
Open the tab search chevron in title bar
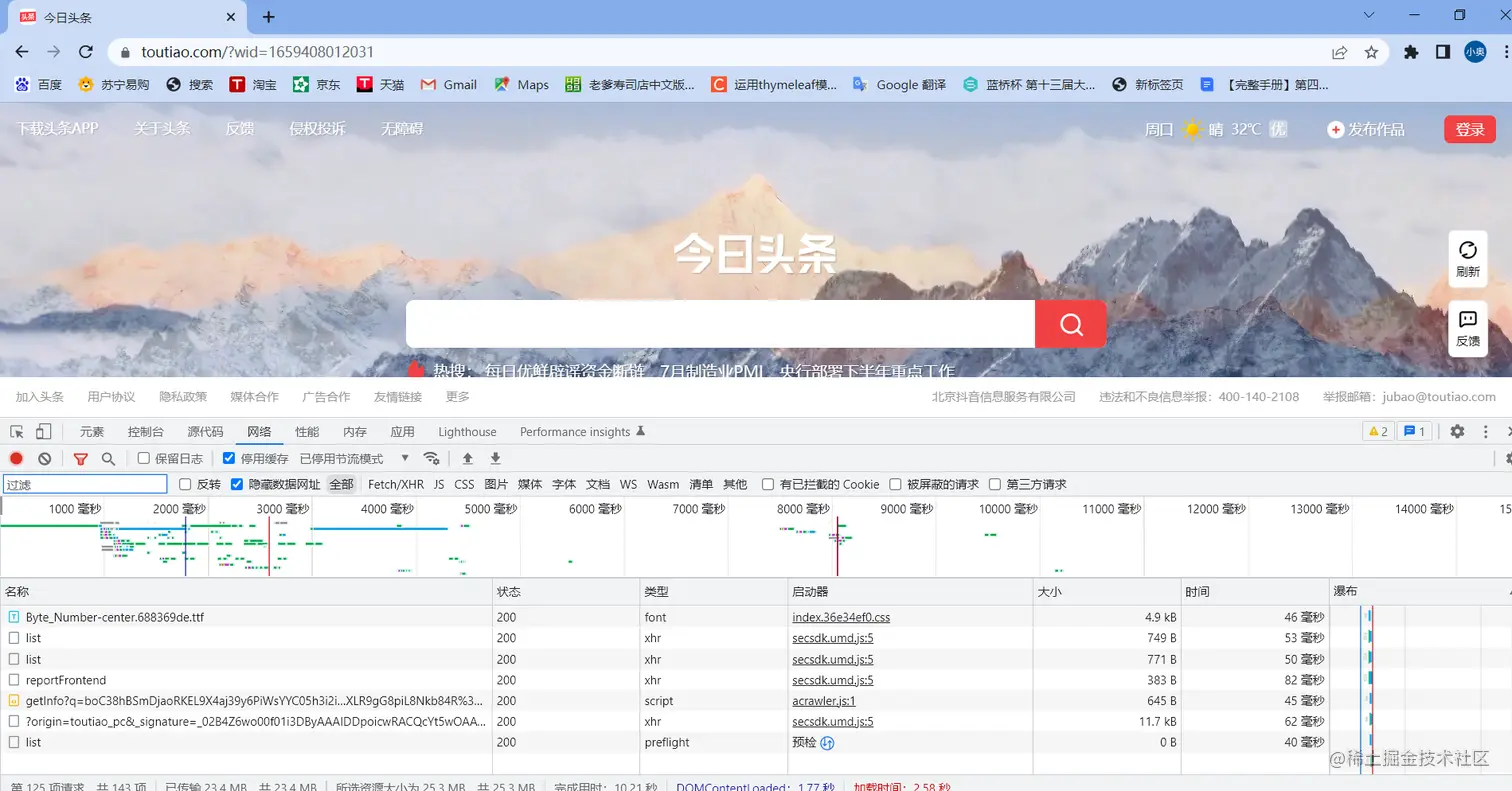(x=1370, y=15)
